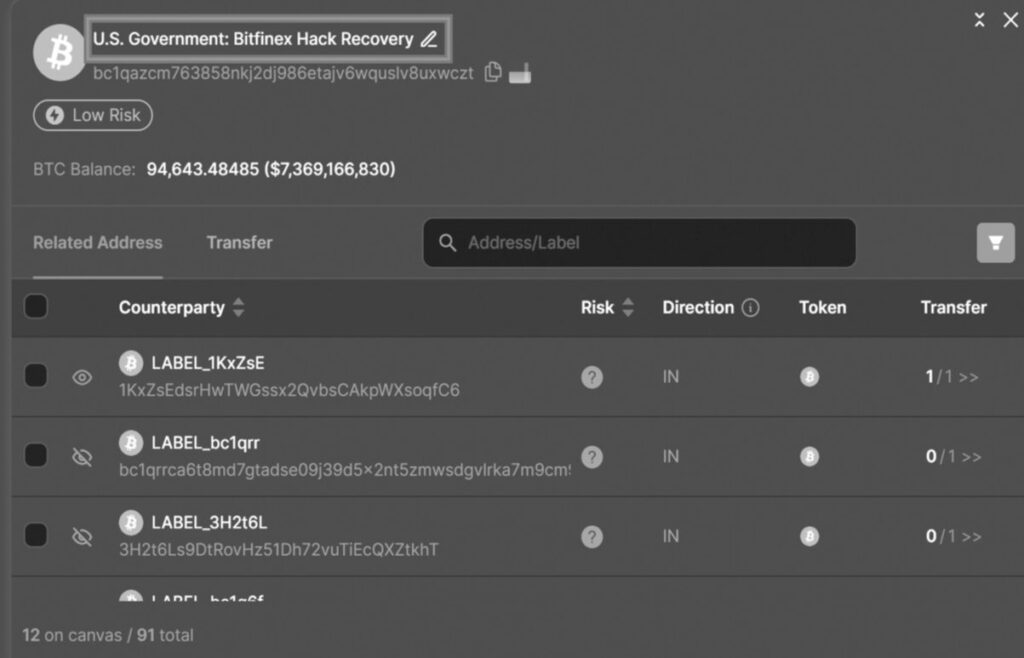Image resolution: width=1024 pixels, height=658 pixels.
Task: Click BTC token icon in LABEL_3H2t6L row
Action: point(810,536)
